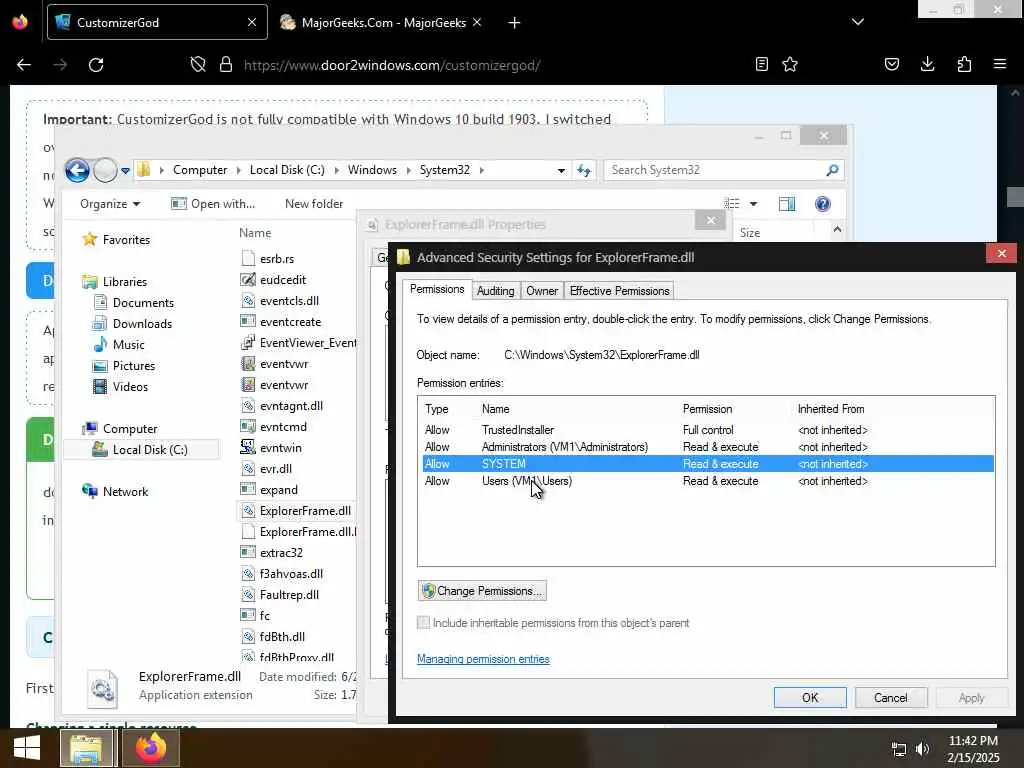Switch to Auditing tab
Image resolution: width=1024 pixels, height=768 pixels.
495,291
